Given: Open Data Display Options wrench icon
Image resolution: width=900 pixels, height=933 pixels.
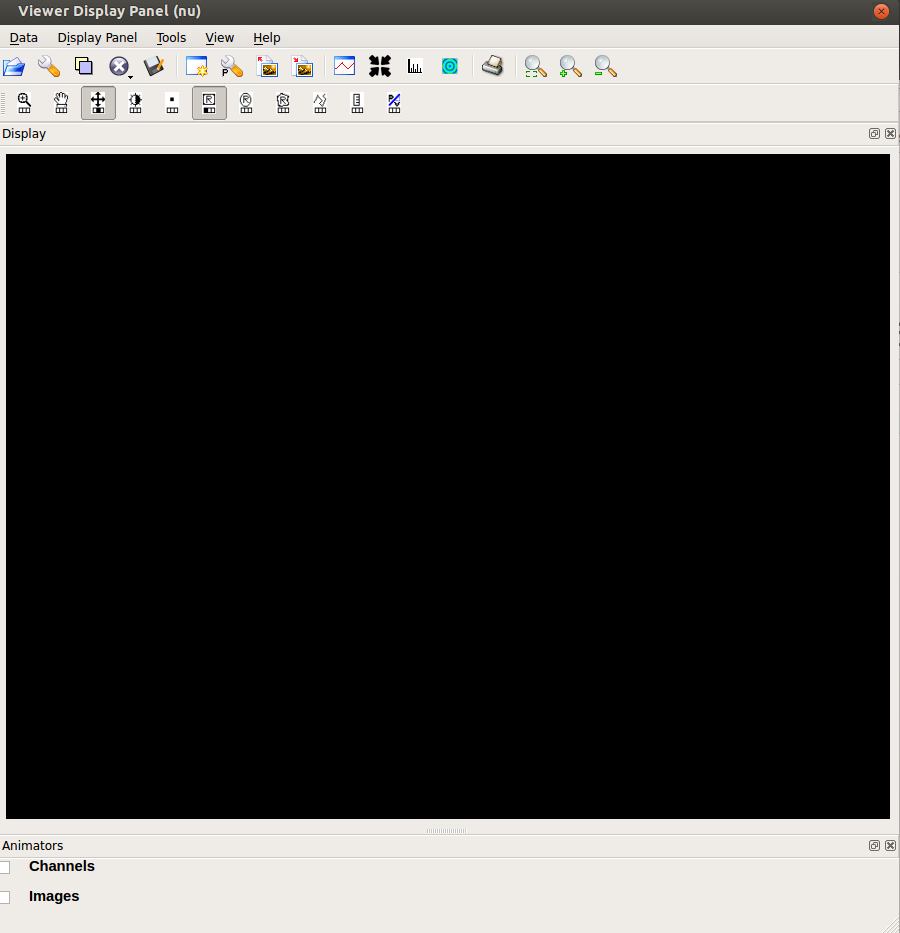Looking at the screenshot, I should pos(49,66).
